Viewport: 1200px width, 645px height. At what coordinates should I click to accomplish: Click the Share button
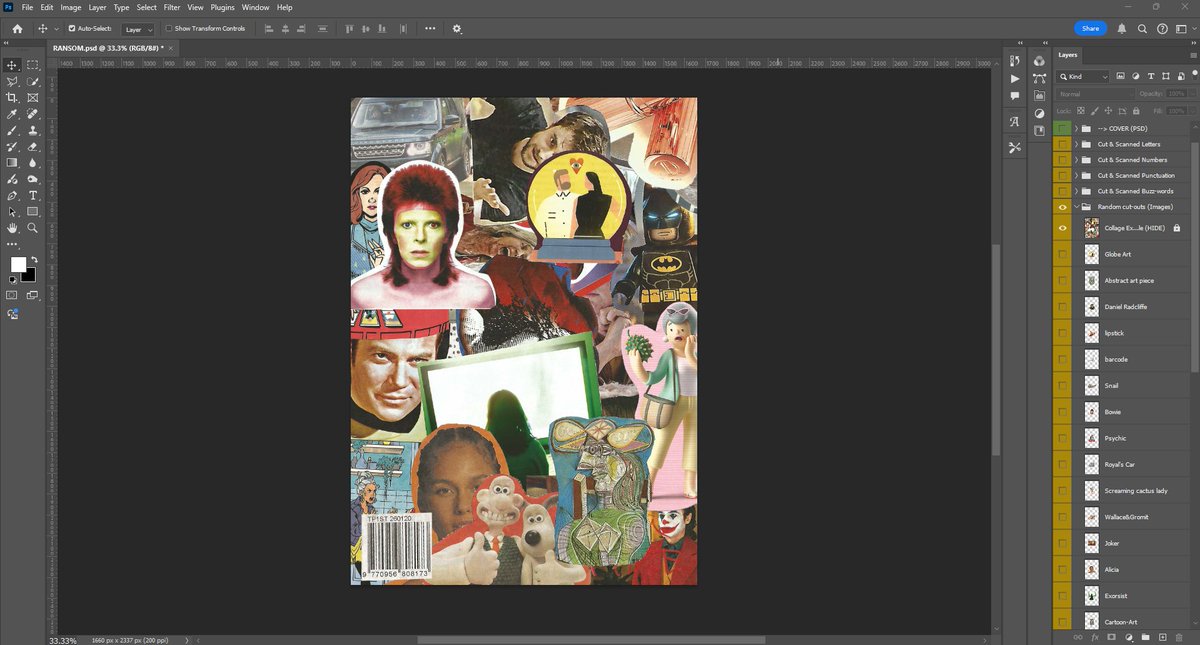click(1090, 28)
